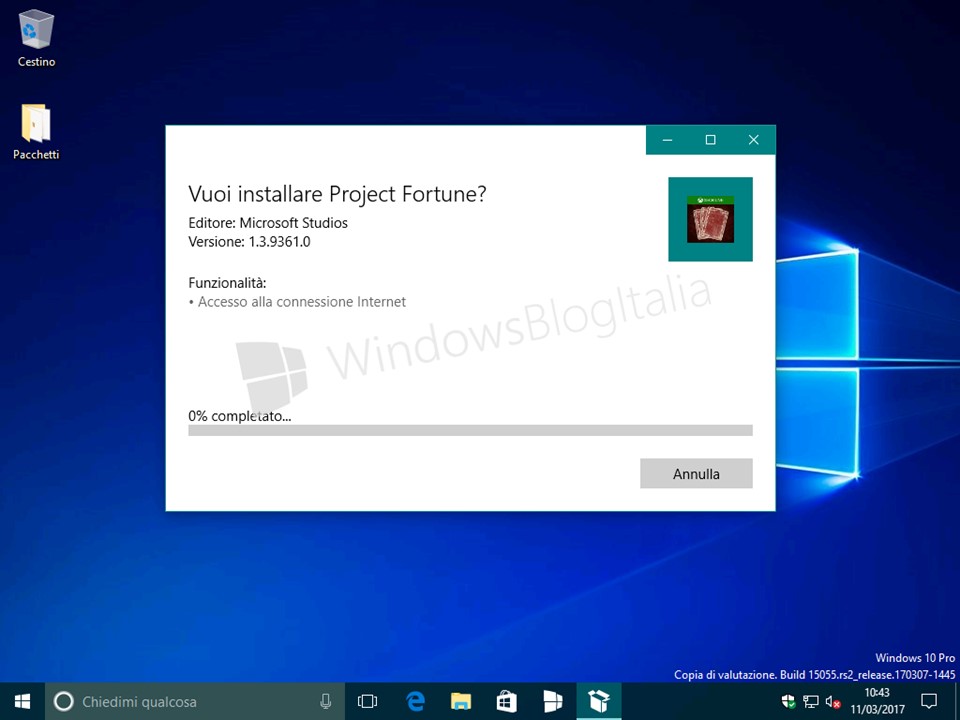Open the Action Center notifications icon
Image resolution: width=960 pixels, height=720 pixels.
[x=929, y=702]
